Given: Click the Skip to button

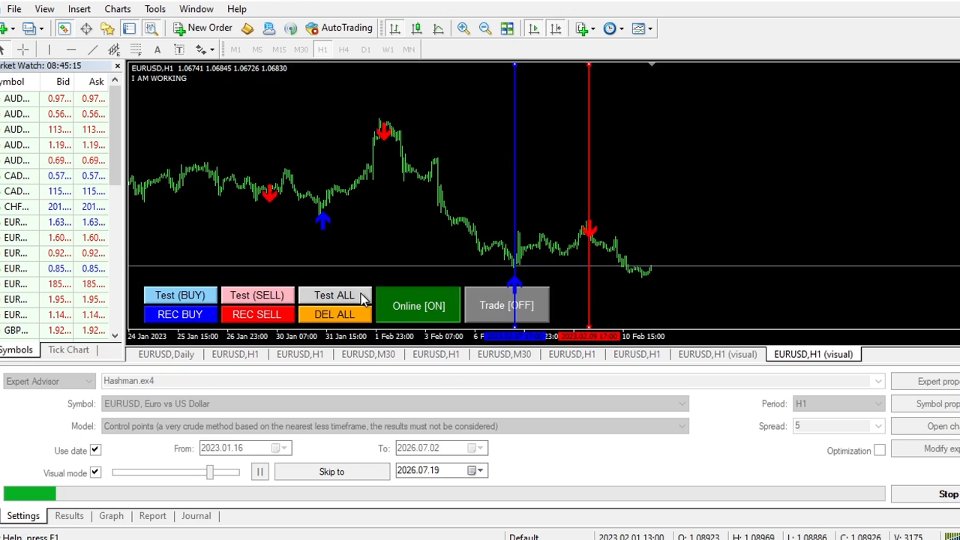Looking at the screenshot, I should click(332, 471).
